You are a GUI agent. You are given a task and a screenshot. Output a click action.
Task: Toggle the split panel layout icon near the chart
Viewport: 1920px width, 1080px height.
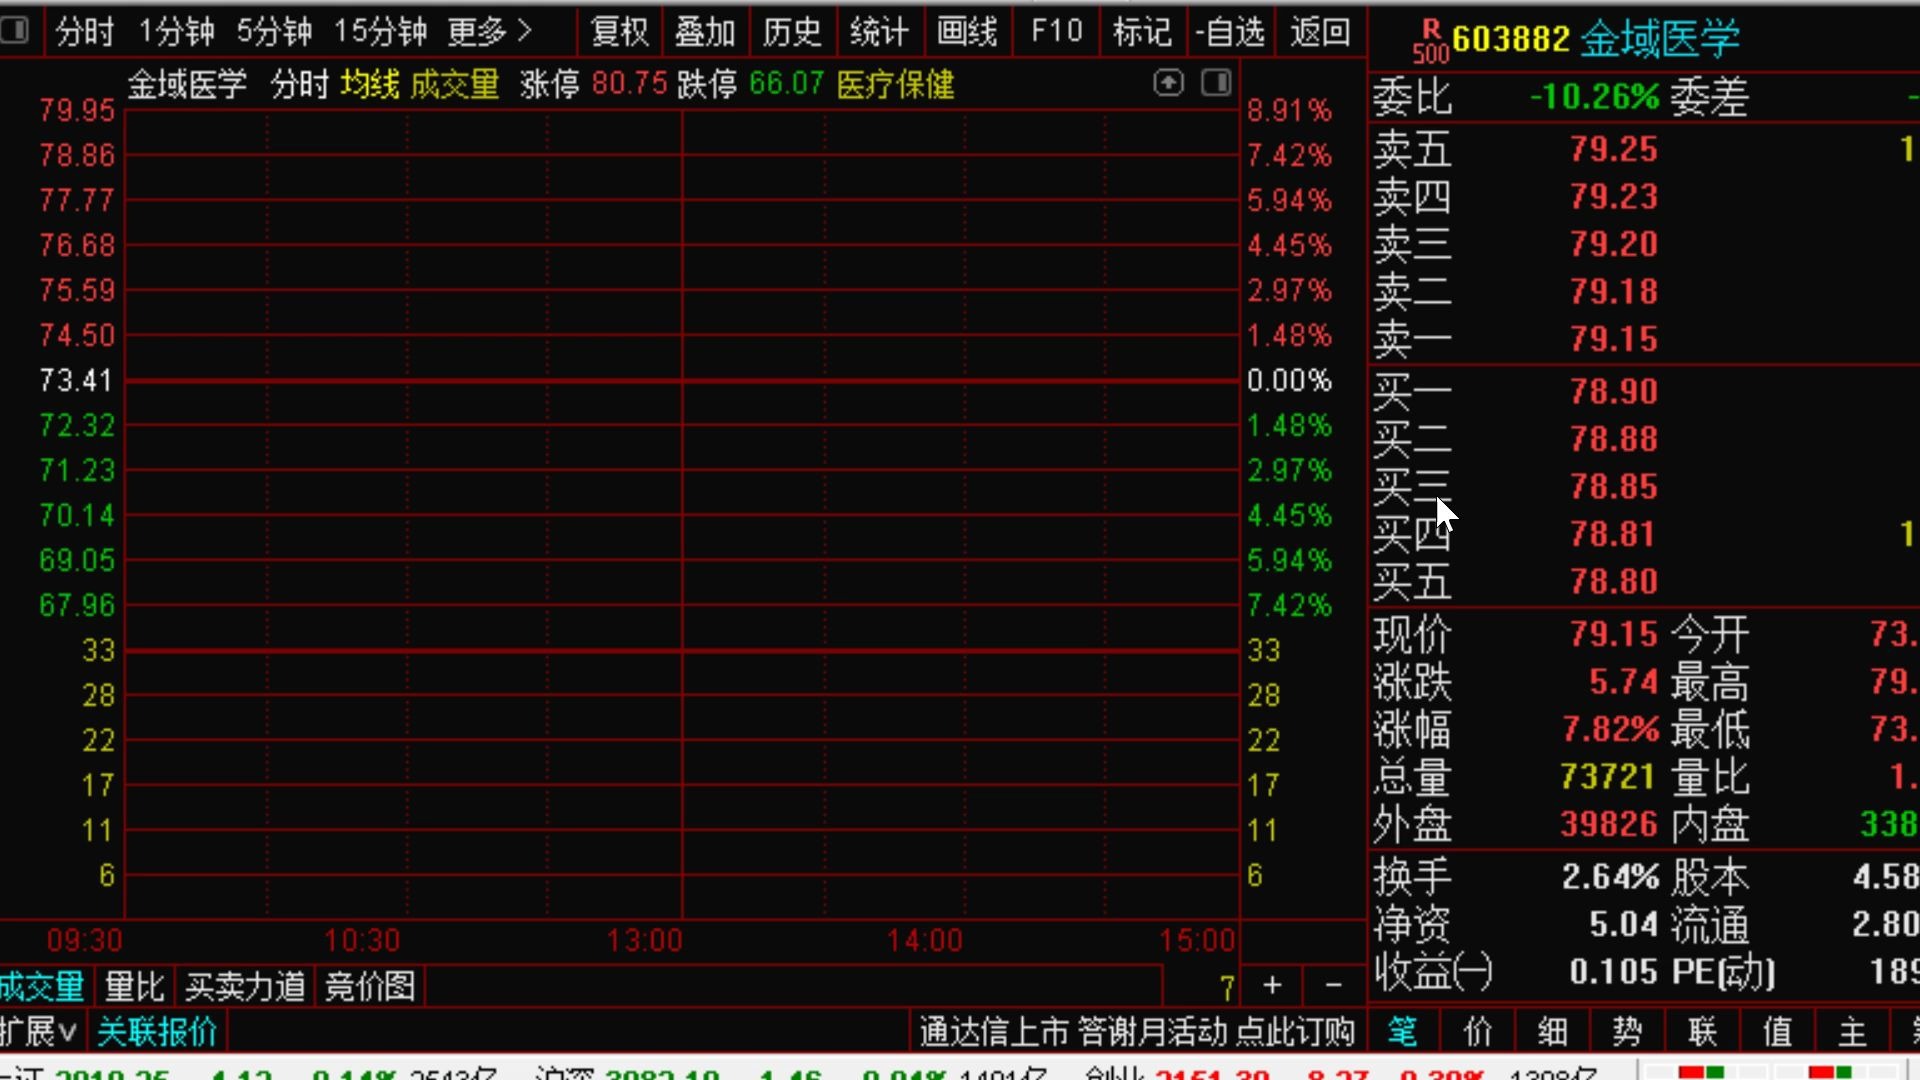pos(1215,83)
